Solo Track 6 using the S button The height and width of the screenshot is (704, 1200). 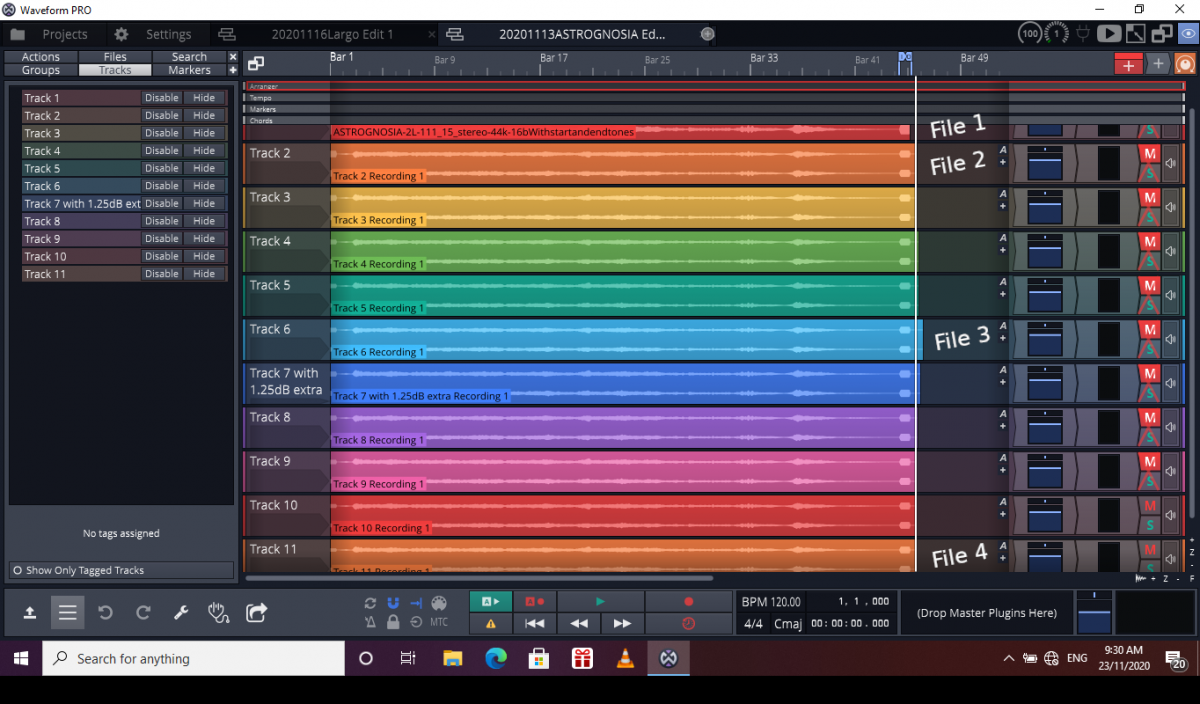(1149, 349)
